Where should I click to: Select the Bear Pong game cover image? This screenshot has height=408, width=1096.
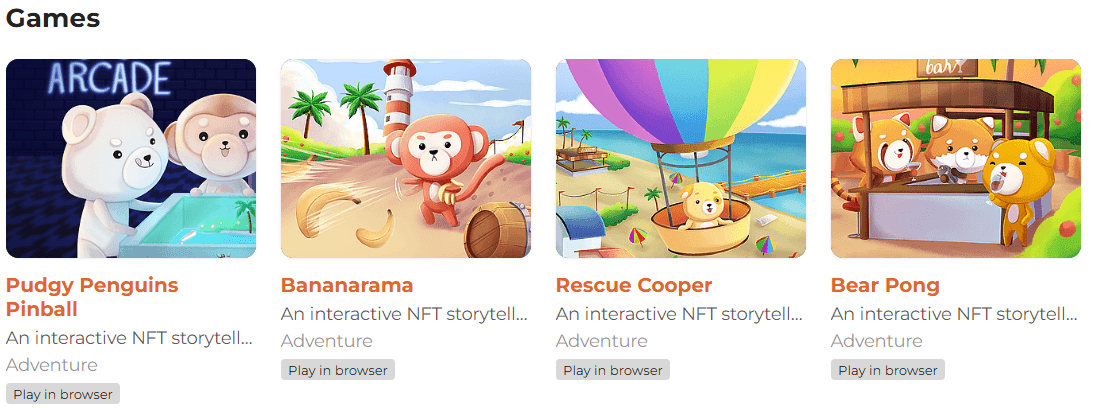point(956,158)
